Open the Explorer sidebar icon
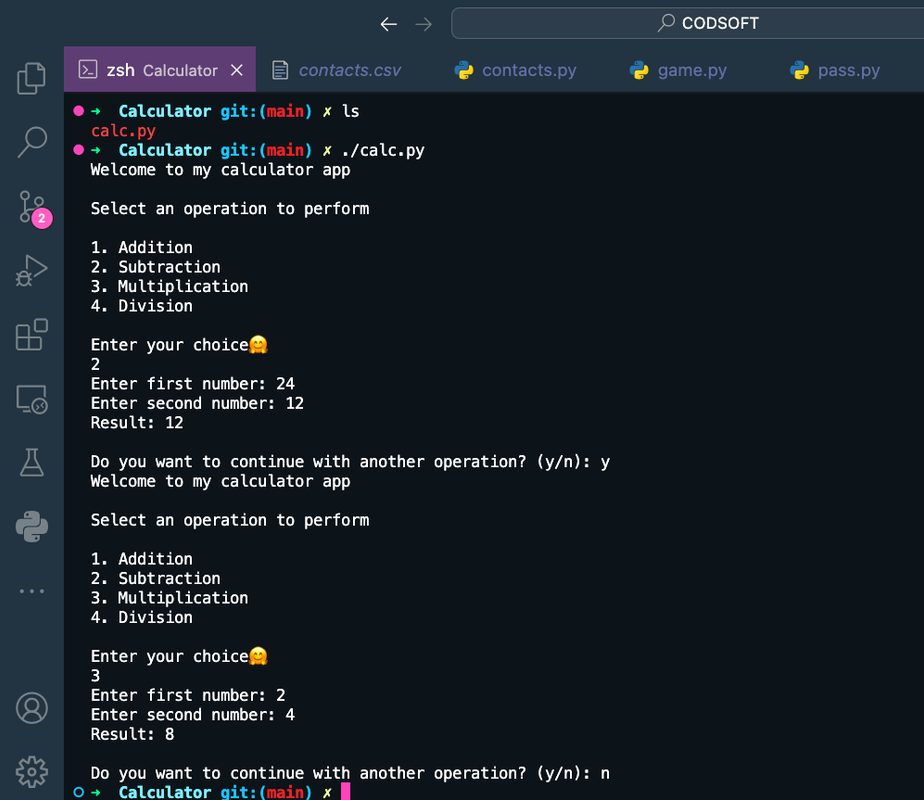The width and height of the screenshot is (924, 800). click(x=31, y=78)
